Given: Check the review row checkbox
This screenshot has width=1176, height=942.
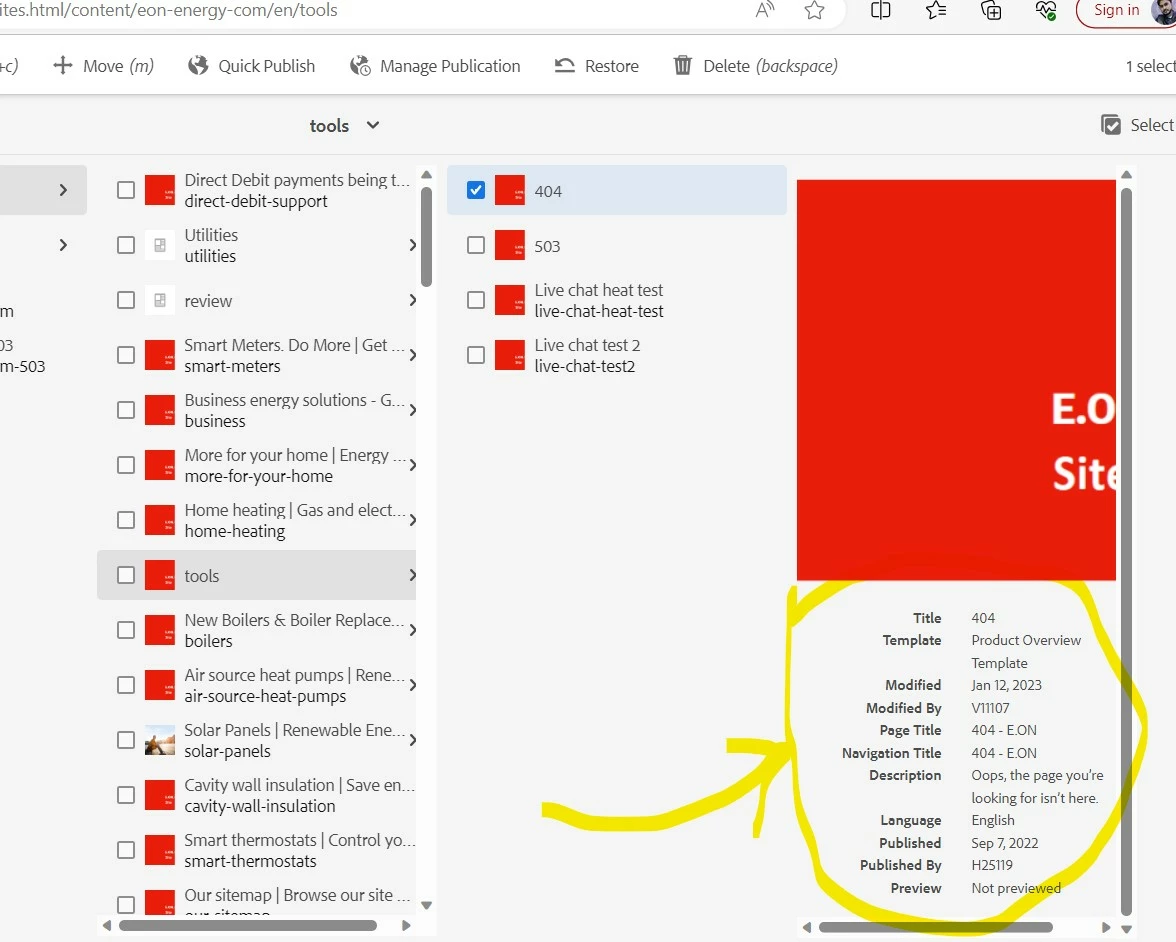Looking at the screenshot, I should coord(126,300).
